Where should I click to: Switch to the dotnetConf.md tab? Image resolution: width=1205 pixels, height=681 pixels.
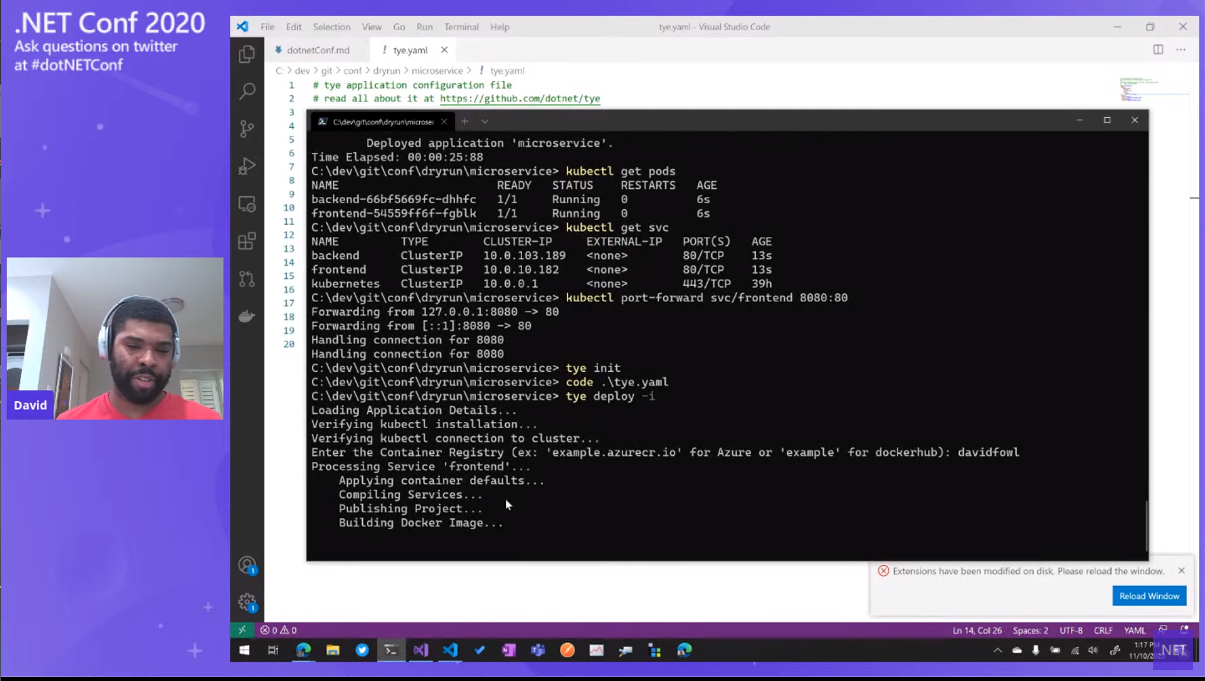tap(317, 50)
